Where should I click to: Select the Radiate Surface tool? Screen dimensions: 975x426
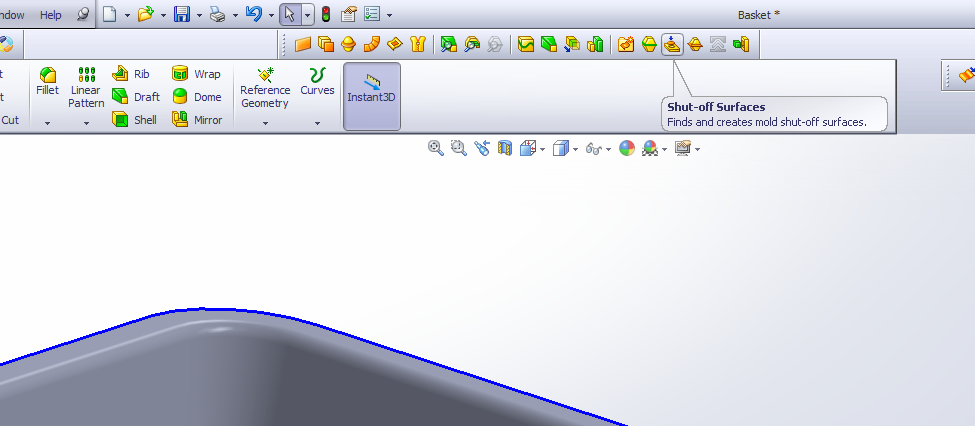[349, 44]
